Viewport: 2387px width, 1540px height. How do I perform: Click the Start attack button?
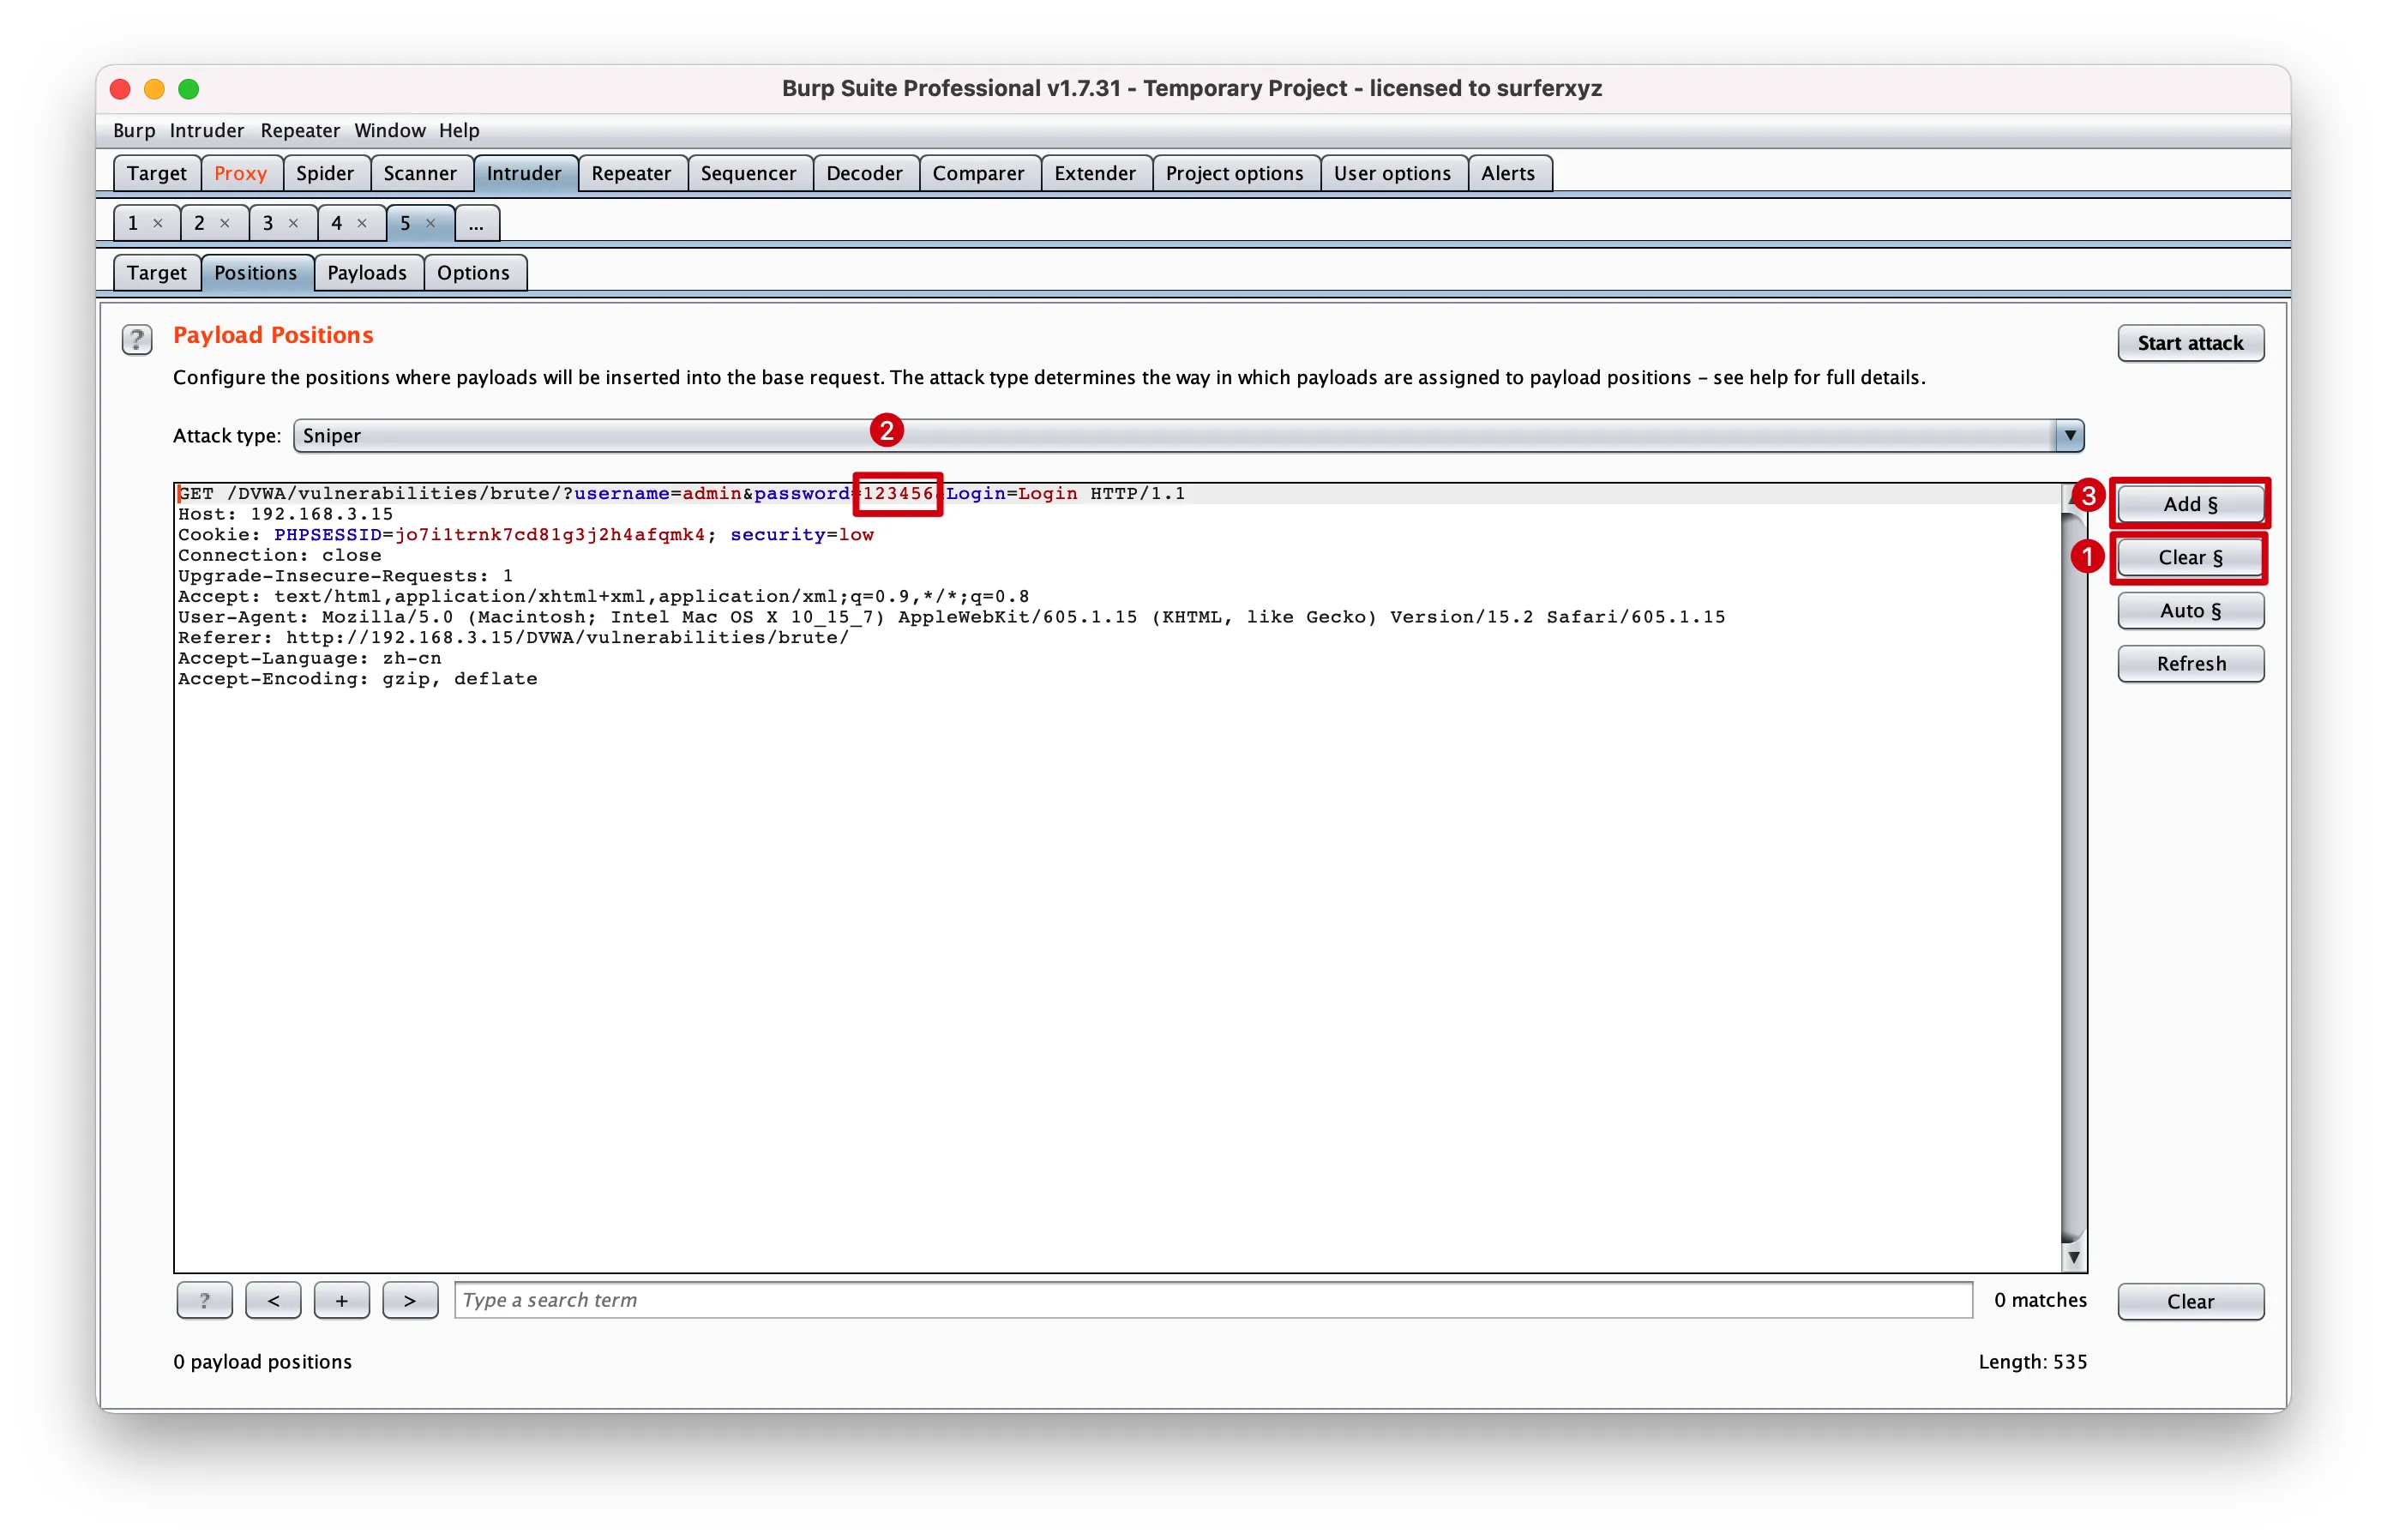[x=2190, y=344]
